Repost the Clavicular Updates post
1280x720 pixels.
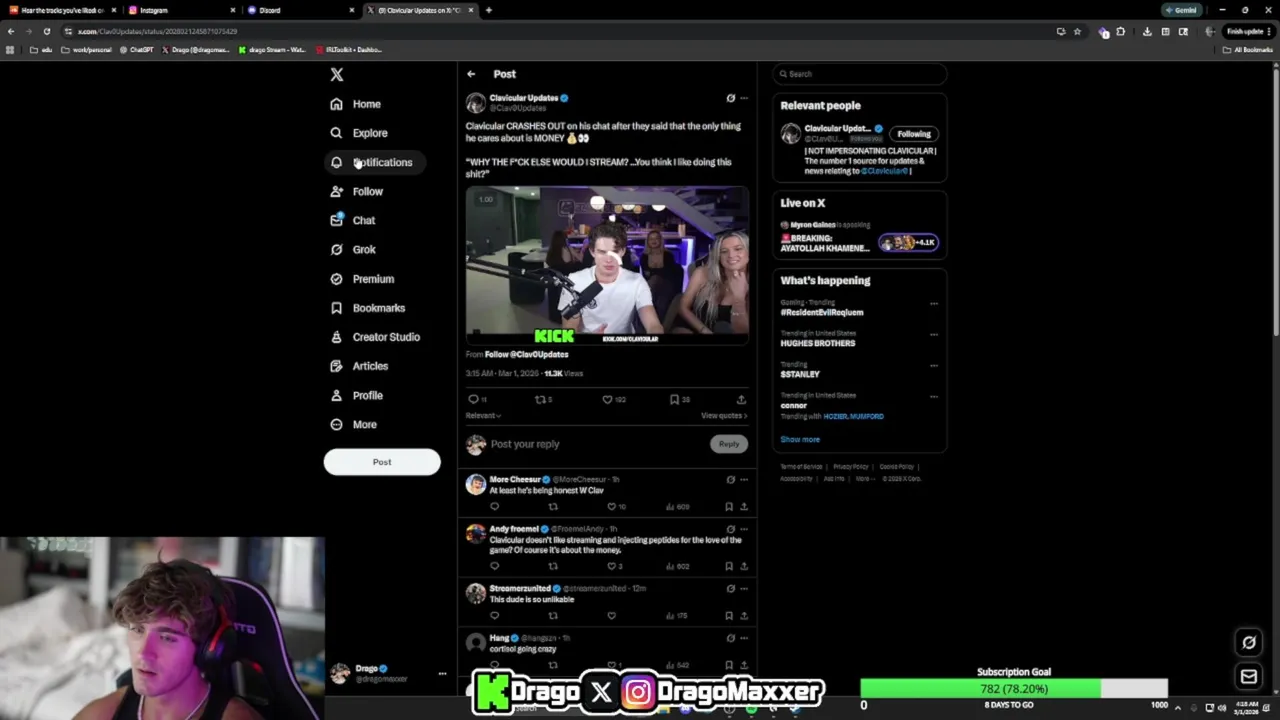pyautogui.click(x=541, y=399)
